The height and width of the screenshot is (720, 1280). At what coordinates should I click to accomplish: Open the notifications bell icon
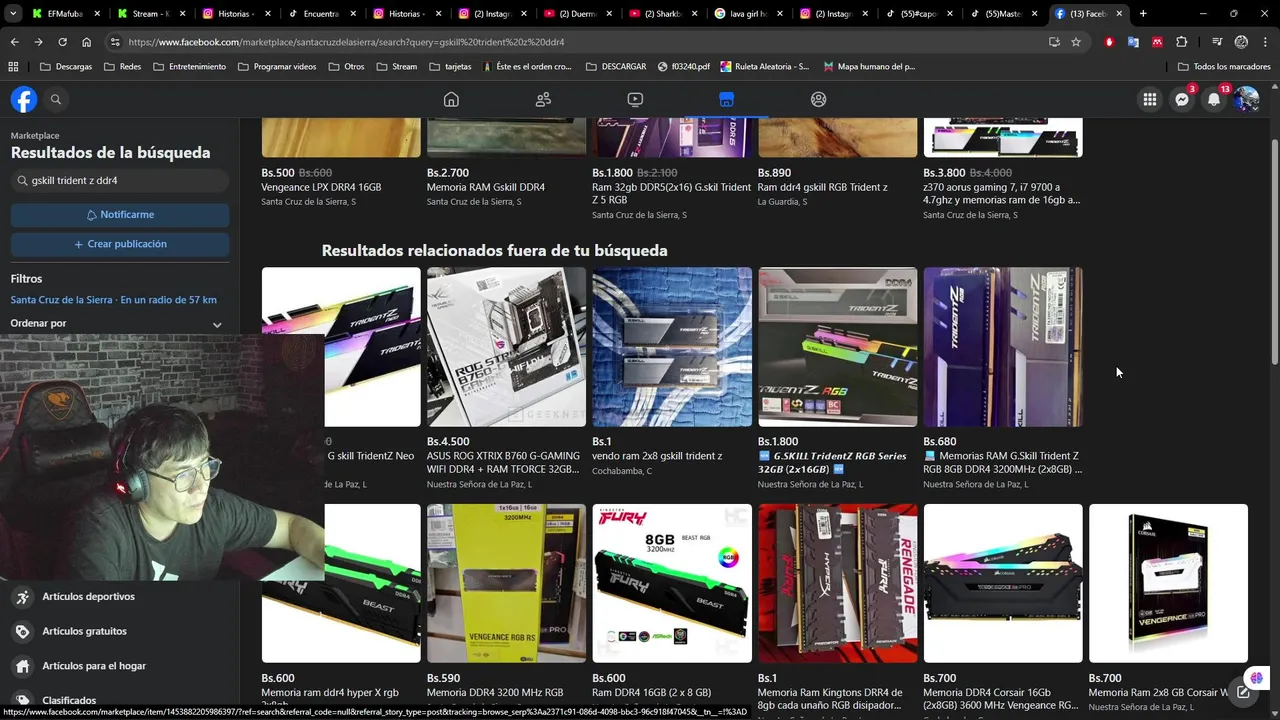1214,99
